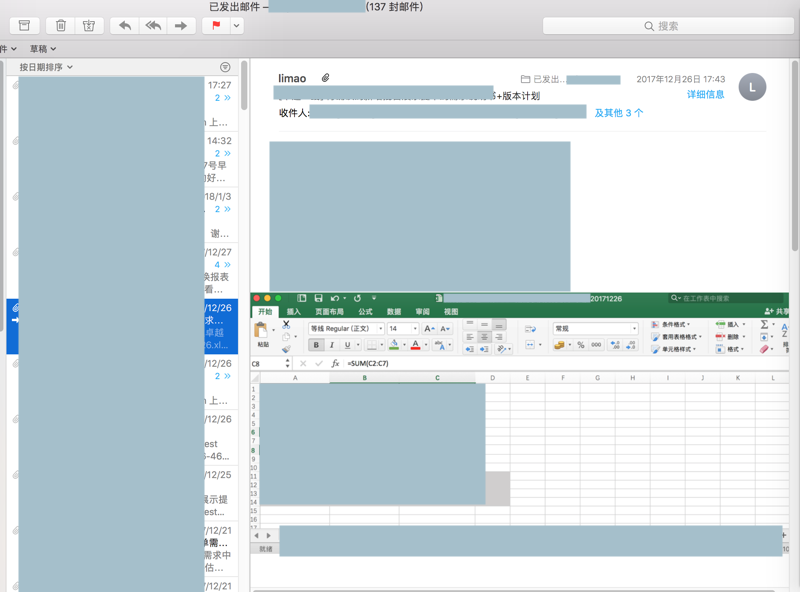Viewport: 800px width, 592px height.
Task: Open Excel 单元格样式 menu
Action: [674, 349]
